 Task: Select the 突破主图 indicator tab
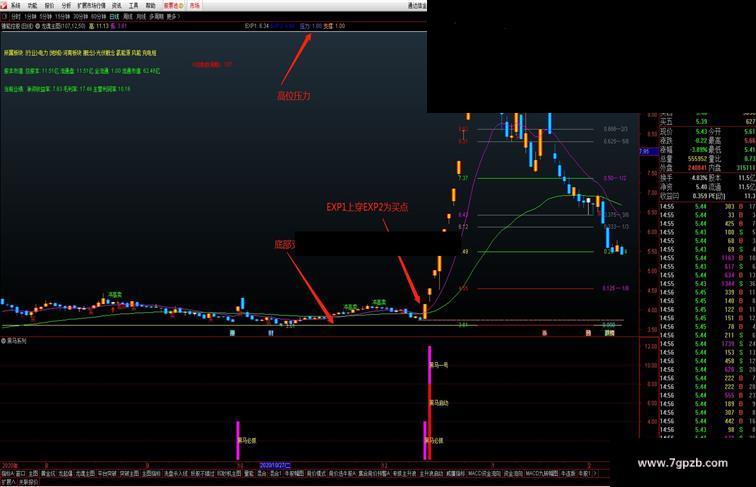tap(129, 474)
